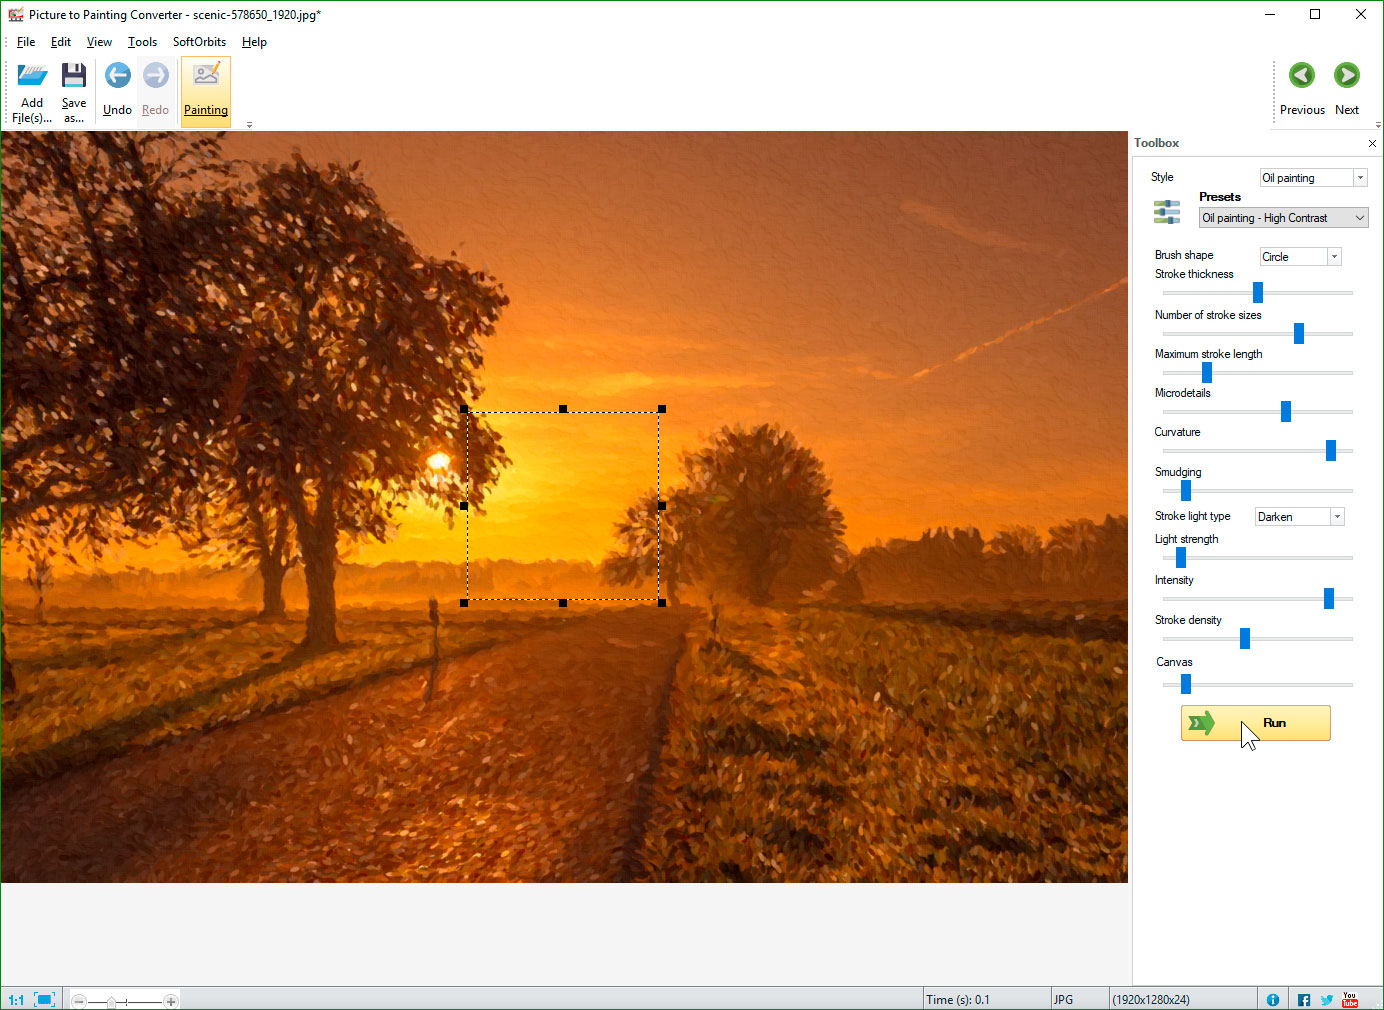Click the presets sliders icon
Image resolution: width=1384 pixels, height=1010 pixels.
pos(1167,212)
